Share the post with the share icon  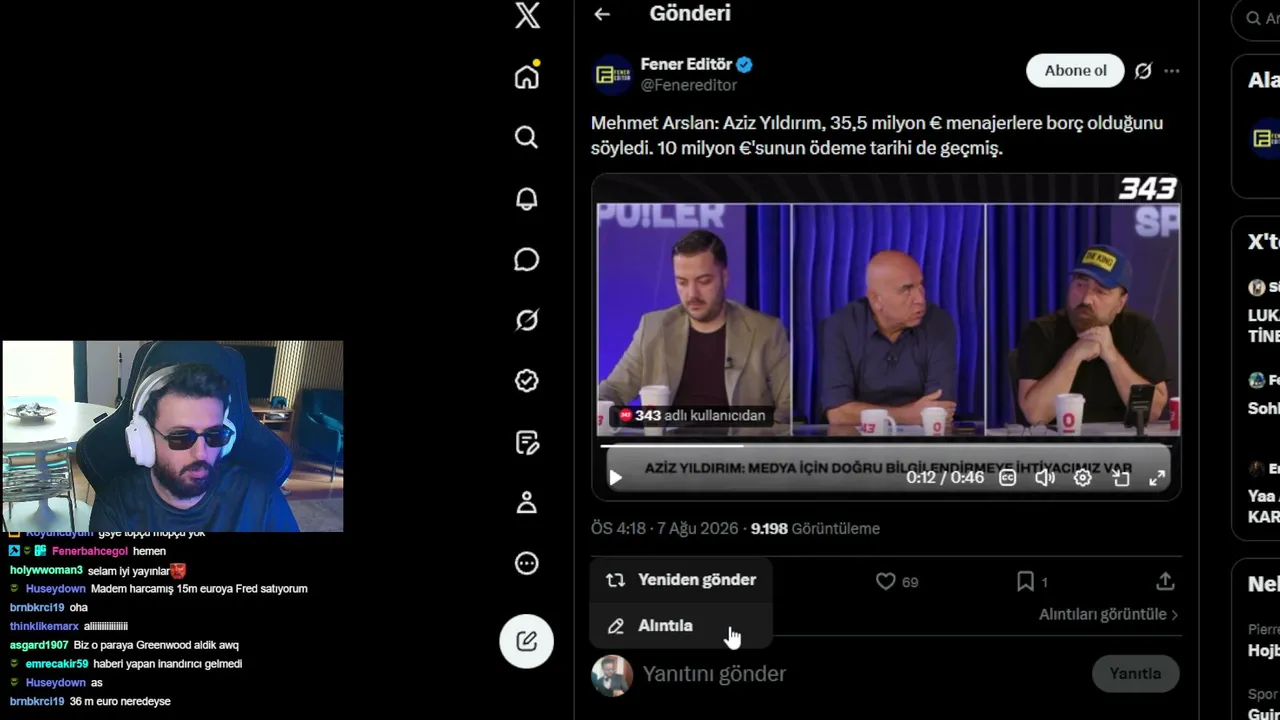(x=1165, y=581)
